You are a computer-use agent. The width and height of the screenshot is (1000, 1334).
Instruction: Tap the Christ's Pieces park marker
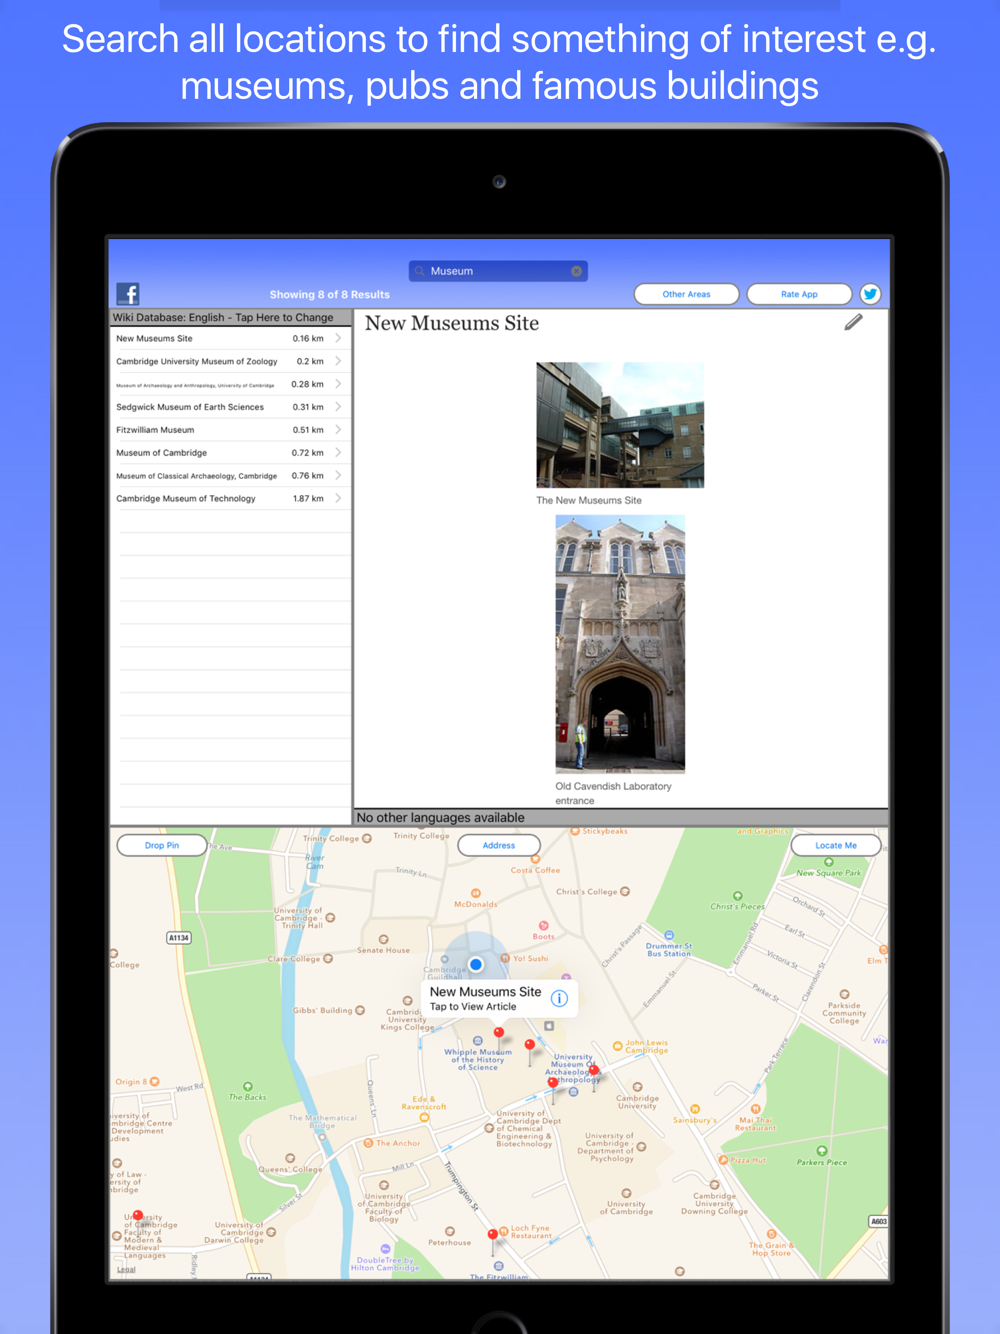coord(738,896)
